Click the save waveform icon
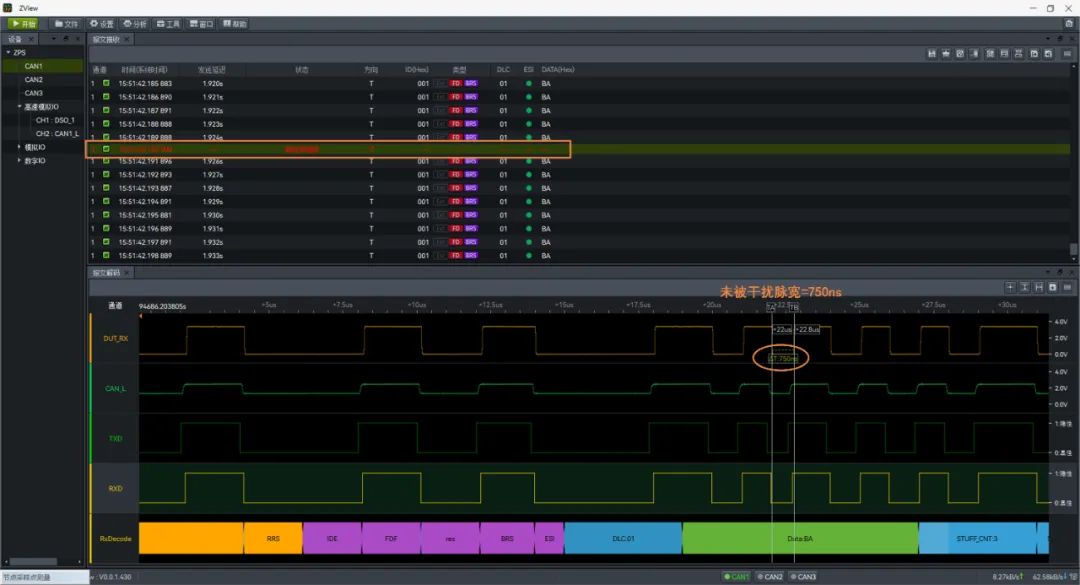 tap(1052, 287)
